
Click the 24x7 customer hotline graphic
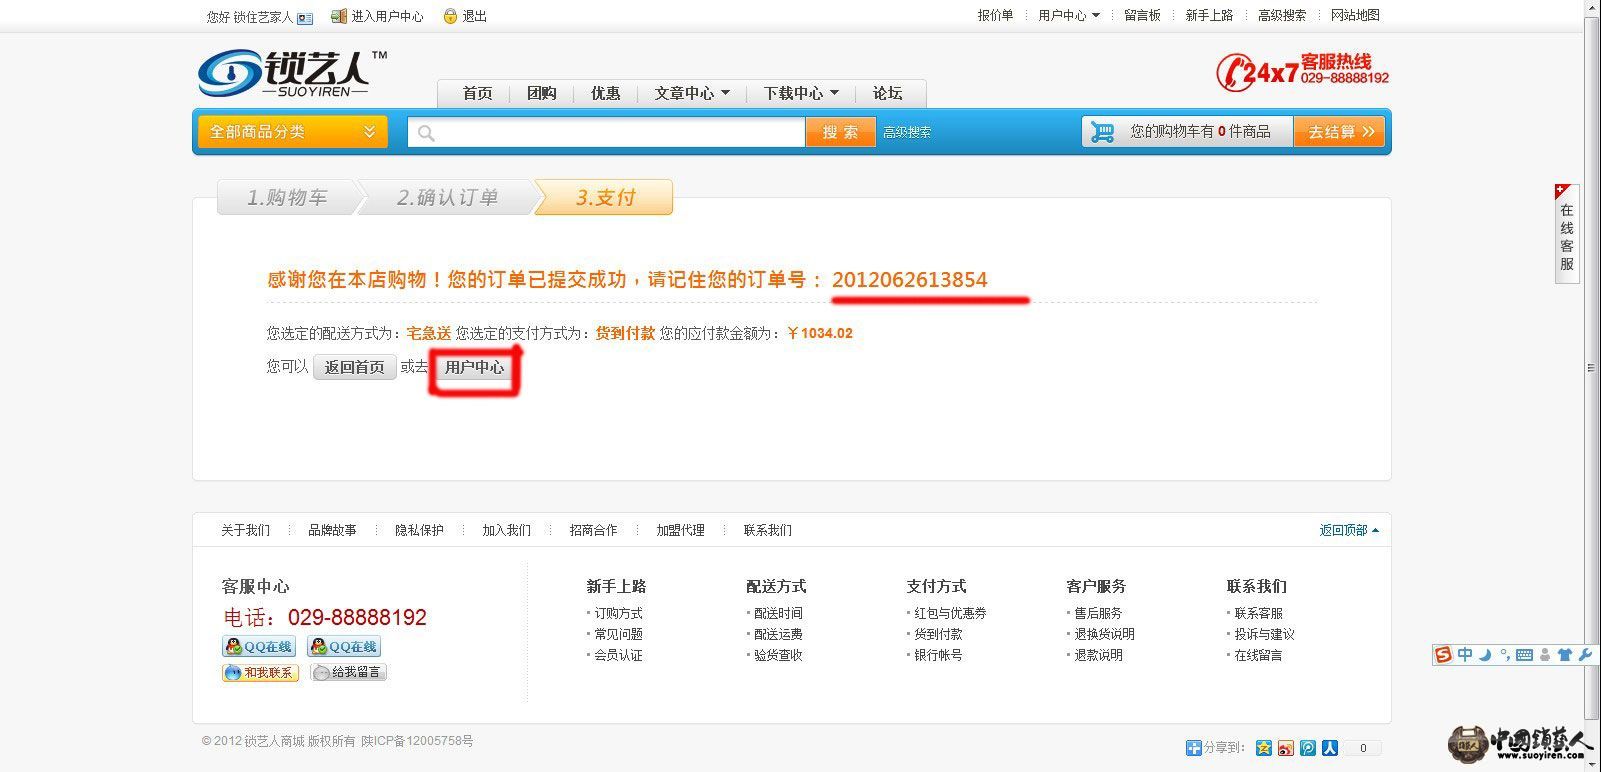point(1302,71)
